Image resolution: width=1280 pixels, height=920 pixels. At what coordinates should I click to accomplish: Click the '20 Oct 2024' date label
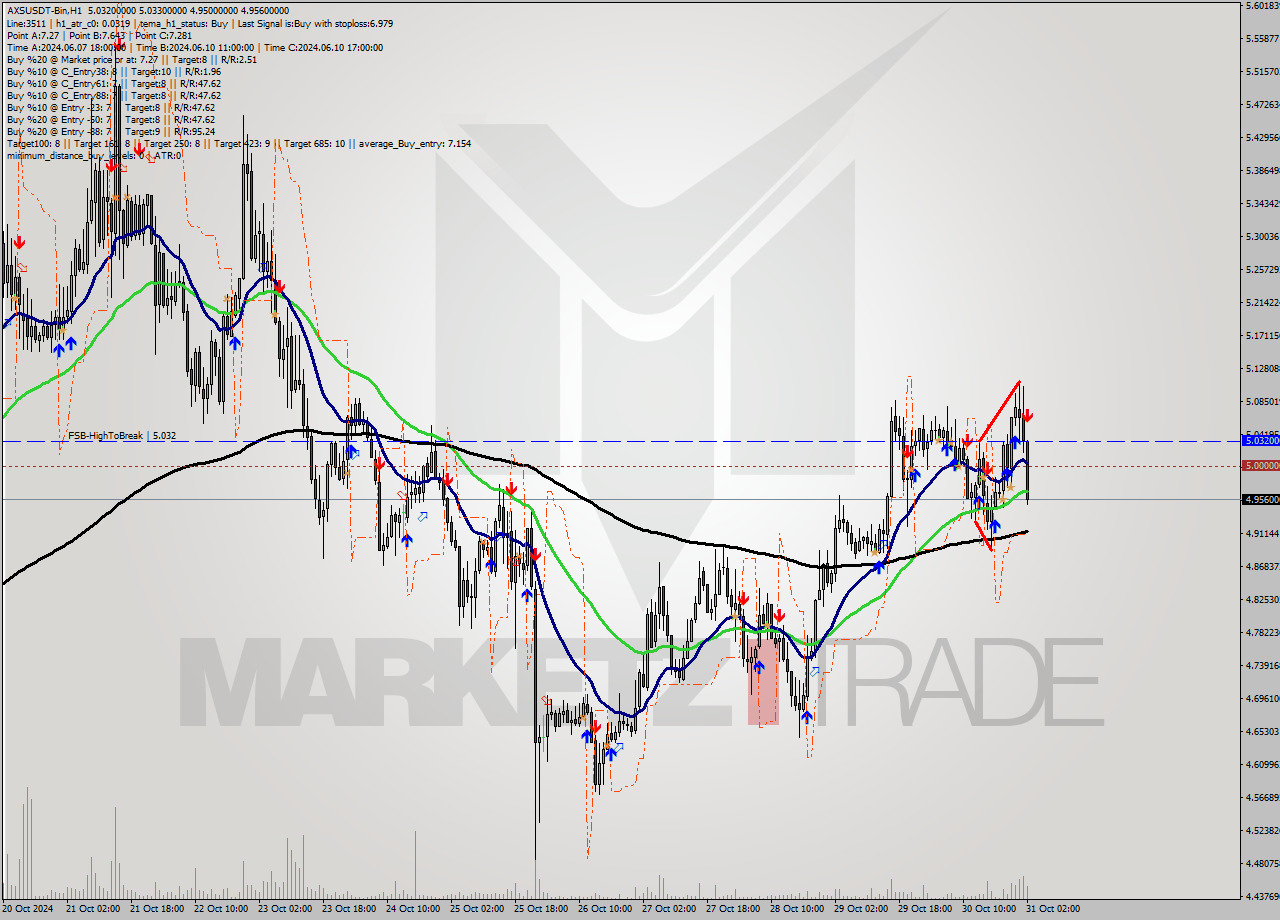tap(26, 909)
